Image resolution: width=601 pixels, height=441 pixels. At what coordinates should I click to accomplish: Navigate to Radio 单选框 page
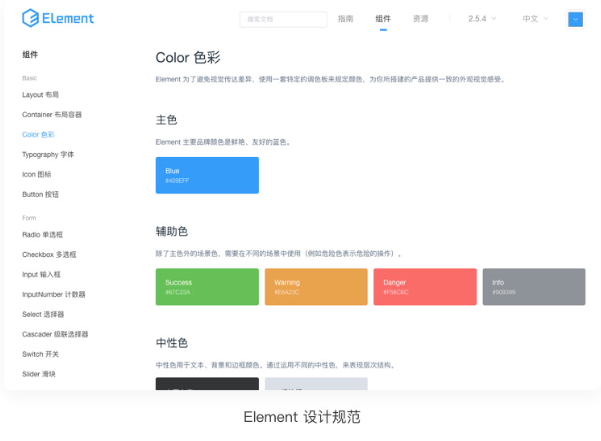click(x=42, y=234)
